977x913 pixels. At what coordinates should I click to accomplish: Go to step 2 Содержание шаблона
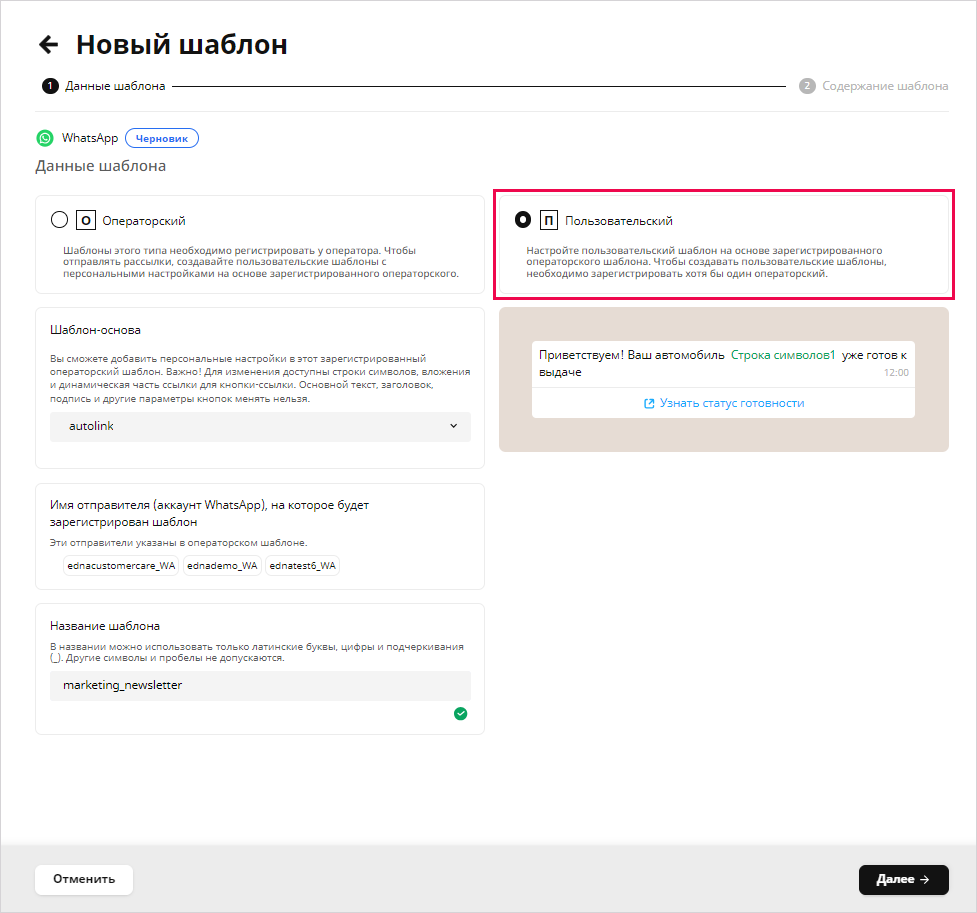click(x=874, y=86)
